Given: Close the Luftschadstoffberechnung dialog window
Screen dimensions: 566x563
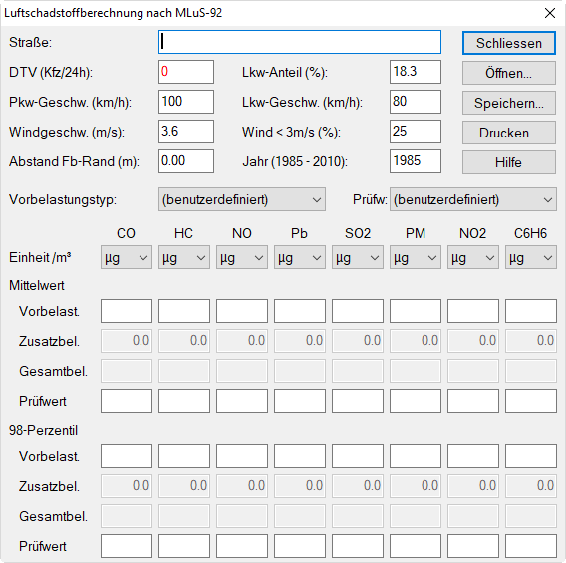Looking at the screenshot, I should [x=550, y=13].
